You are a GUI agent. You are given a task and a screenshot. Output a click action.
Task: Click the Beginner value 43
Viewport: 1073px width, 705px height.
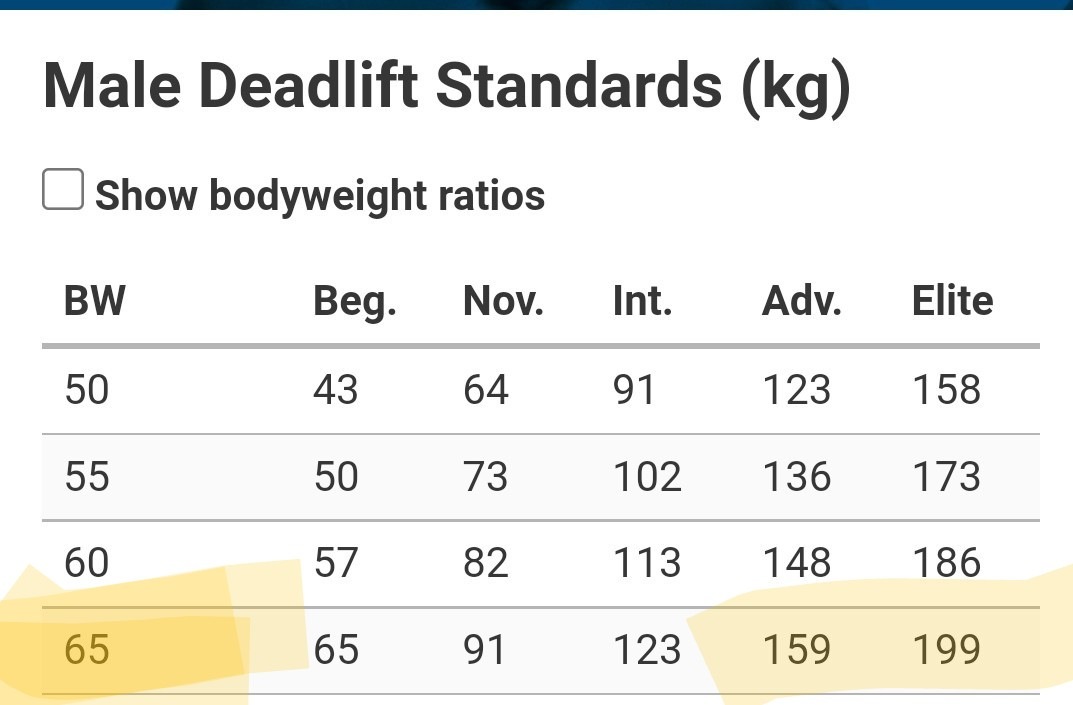pyautogui.click(x=335, y=390)
